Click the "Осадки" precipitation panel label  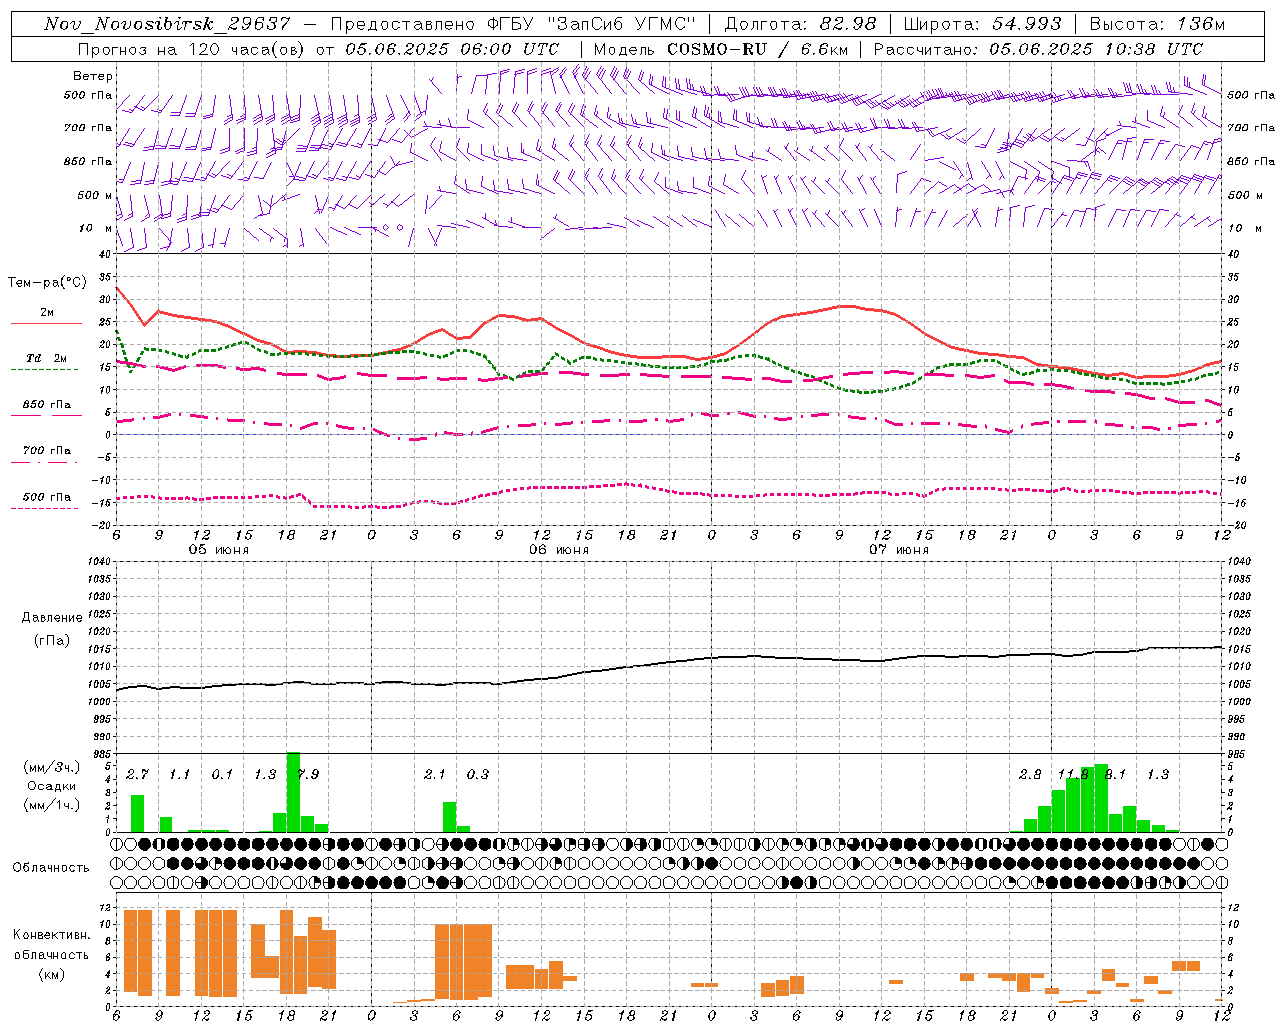[x=51, y=786]
